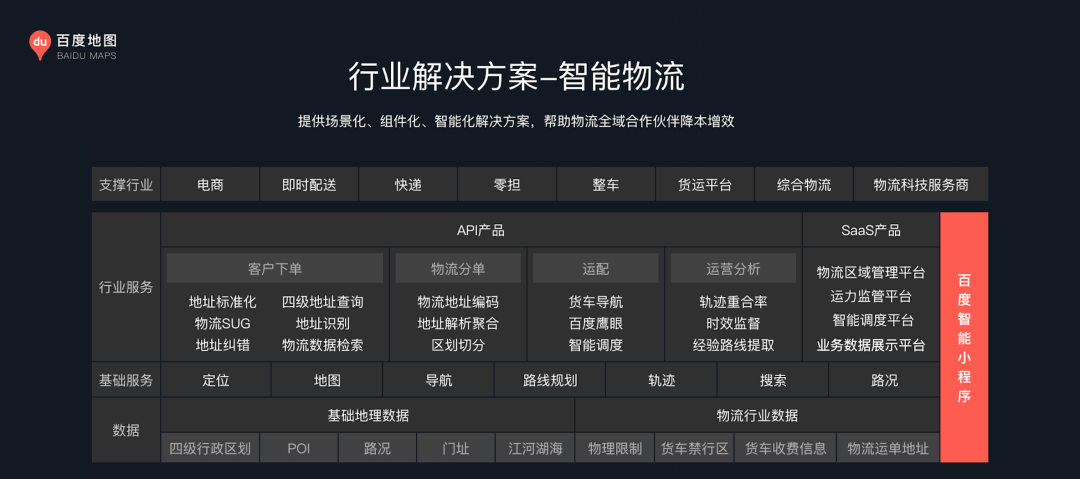Image resolution: width=1080 pixels, height=479 pixels.
Task: Select the 导航 service cell
Action: (439, 380)
